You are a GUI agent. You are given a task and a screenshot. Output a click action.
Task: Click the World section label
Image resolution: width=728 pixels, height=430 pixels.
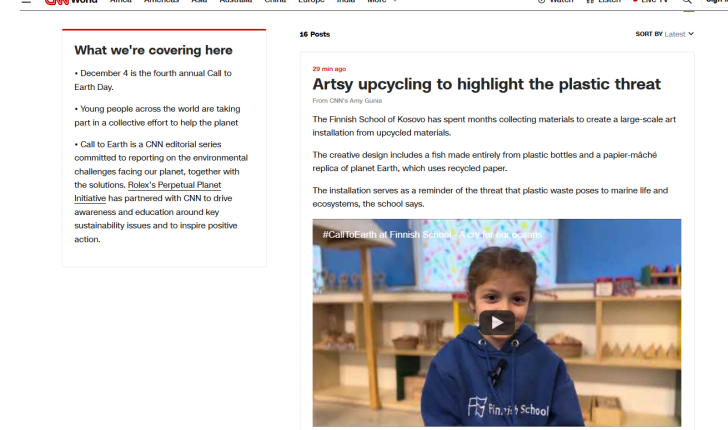(84, 2)
